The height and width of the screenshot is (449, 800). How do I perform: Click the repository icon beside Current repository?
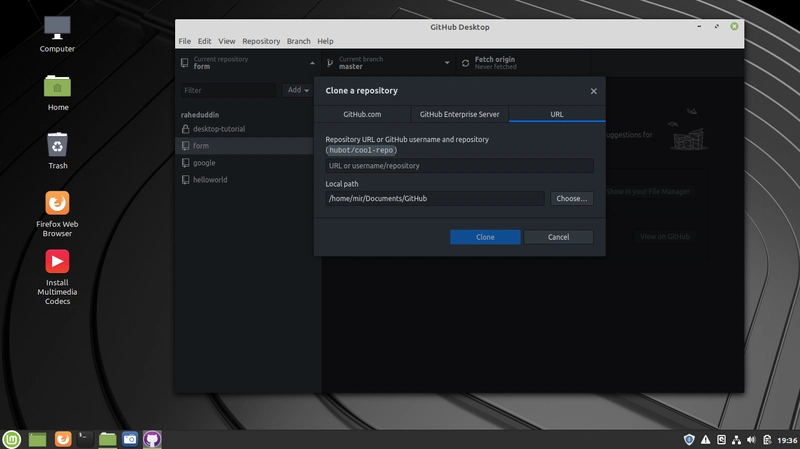184,63
